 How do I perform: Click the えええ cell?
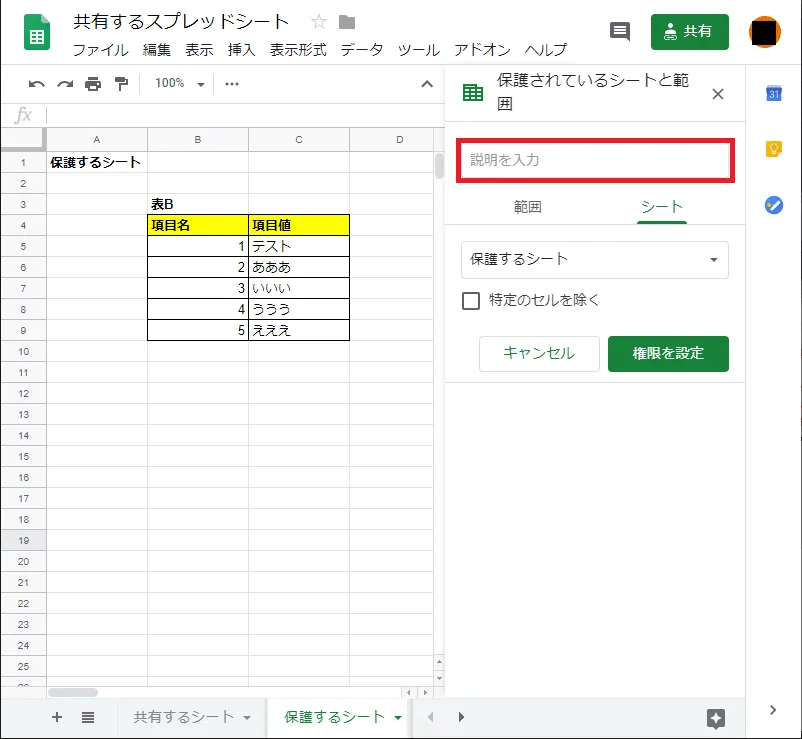[x=299, y=330]
